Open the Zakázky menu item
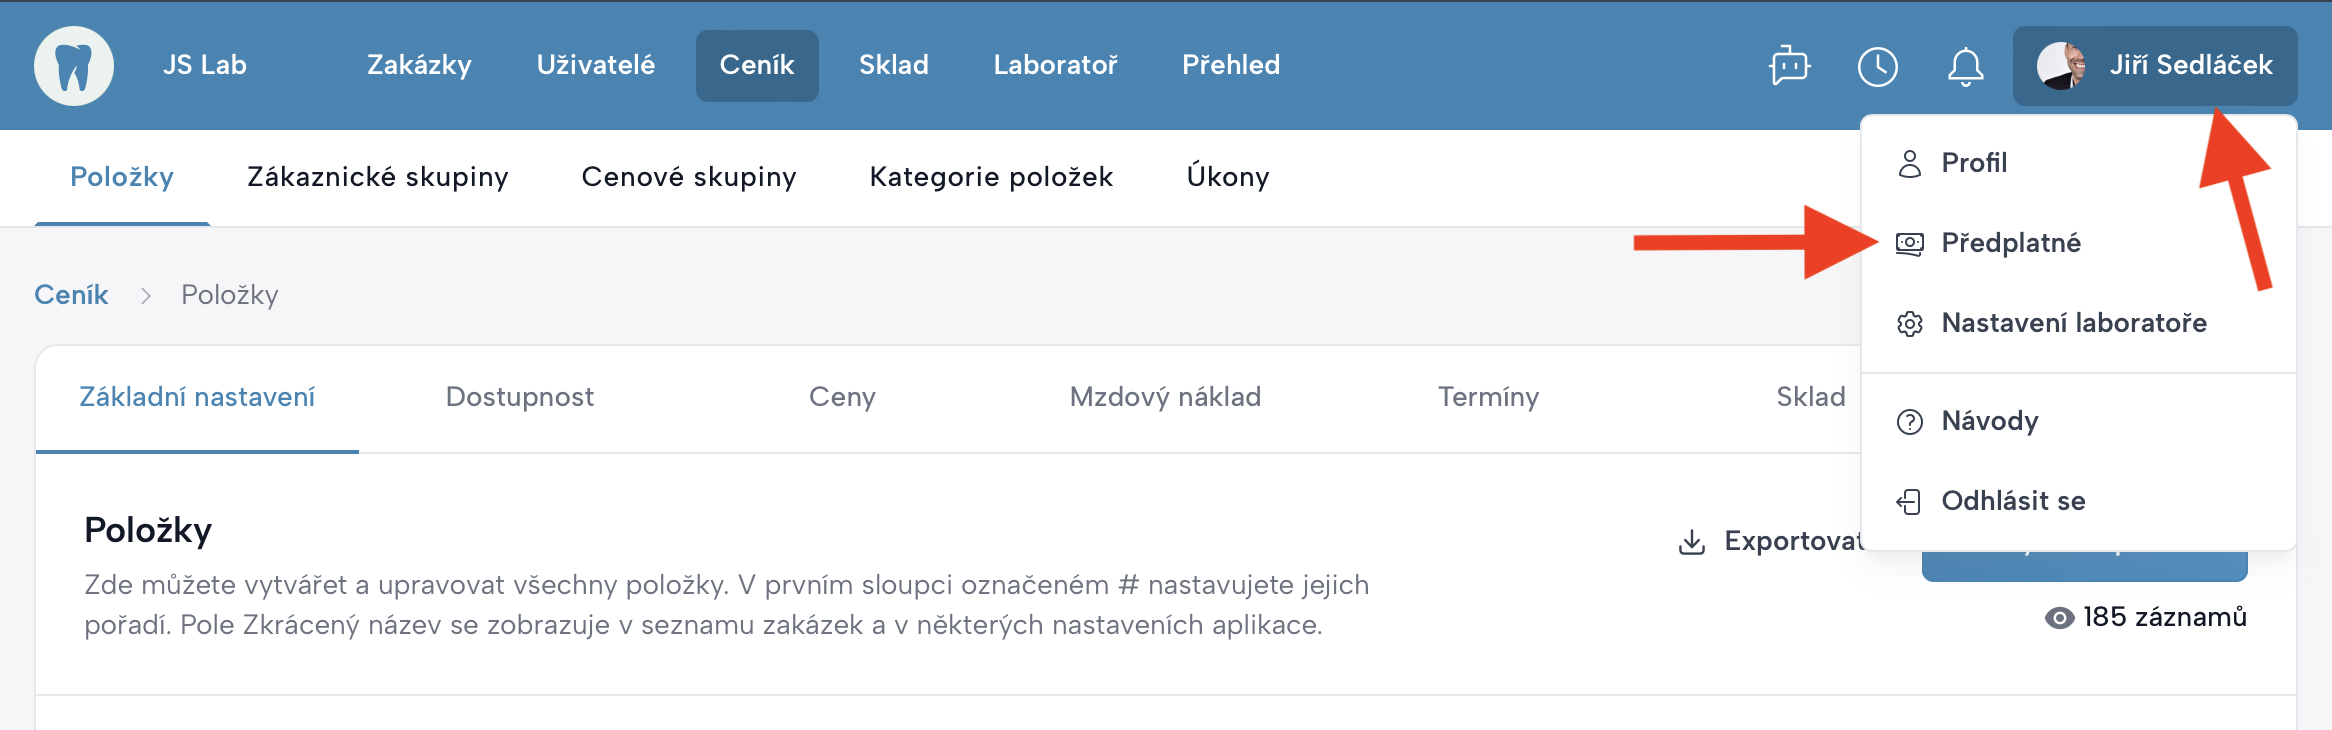 (x=419, y=66)
